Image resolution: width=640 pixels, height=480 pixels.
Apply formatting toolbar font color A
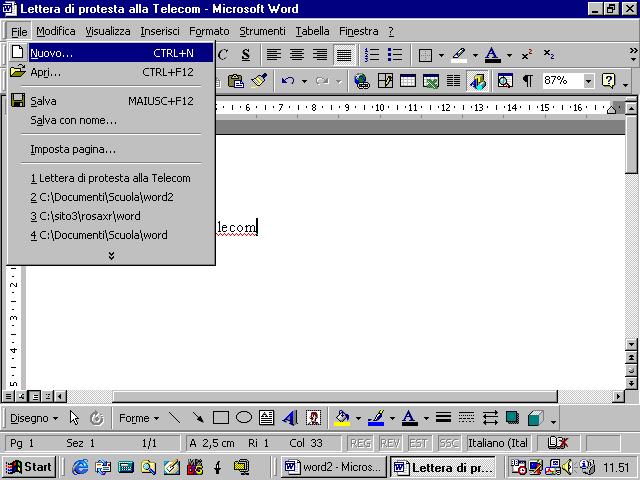tap(493, 55)
